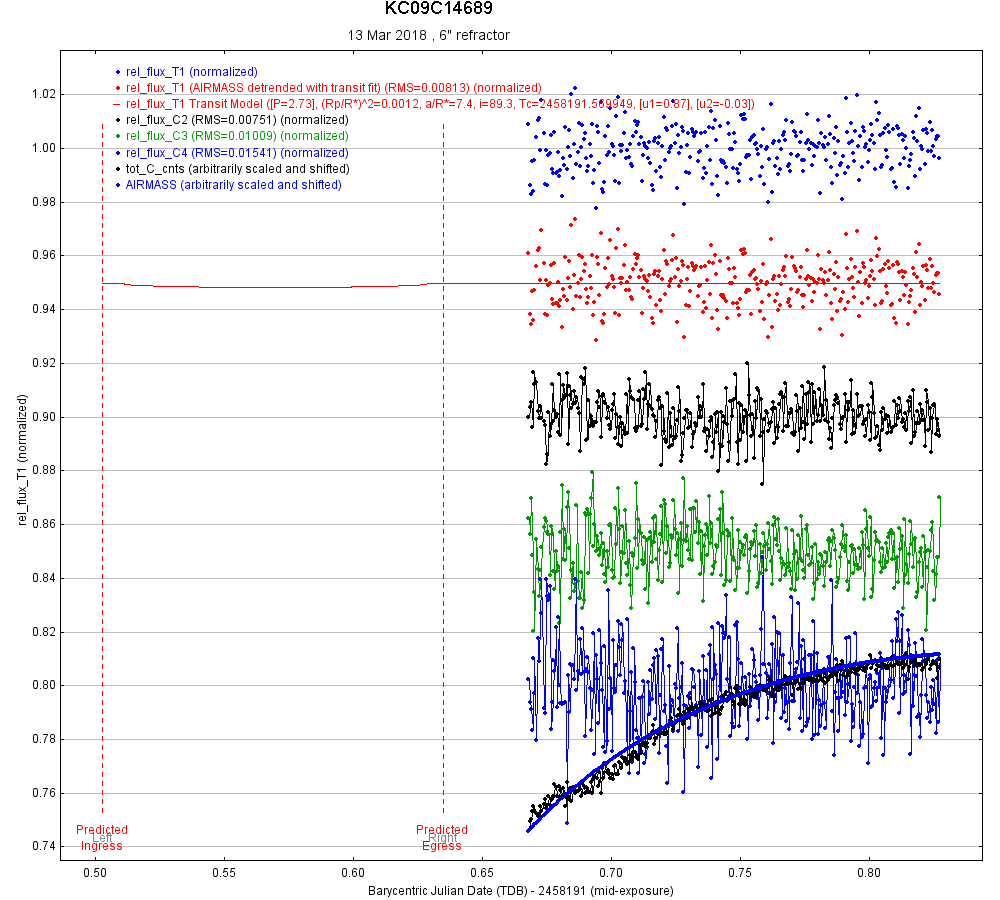
Task: Click the red dot beside AIRMASS detrended legend entry
Action: tap(118, 88)
